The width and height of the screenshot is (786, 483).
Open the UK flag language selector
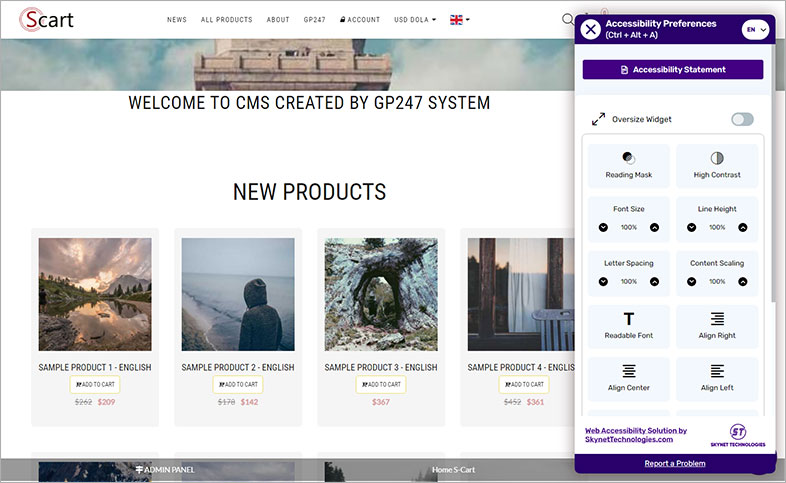click(x=459, y=20)
